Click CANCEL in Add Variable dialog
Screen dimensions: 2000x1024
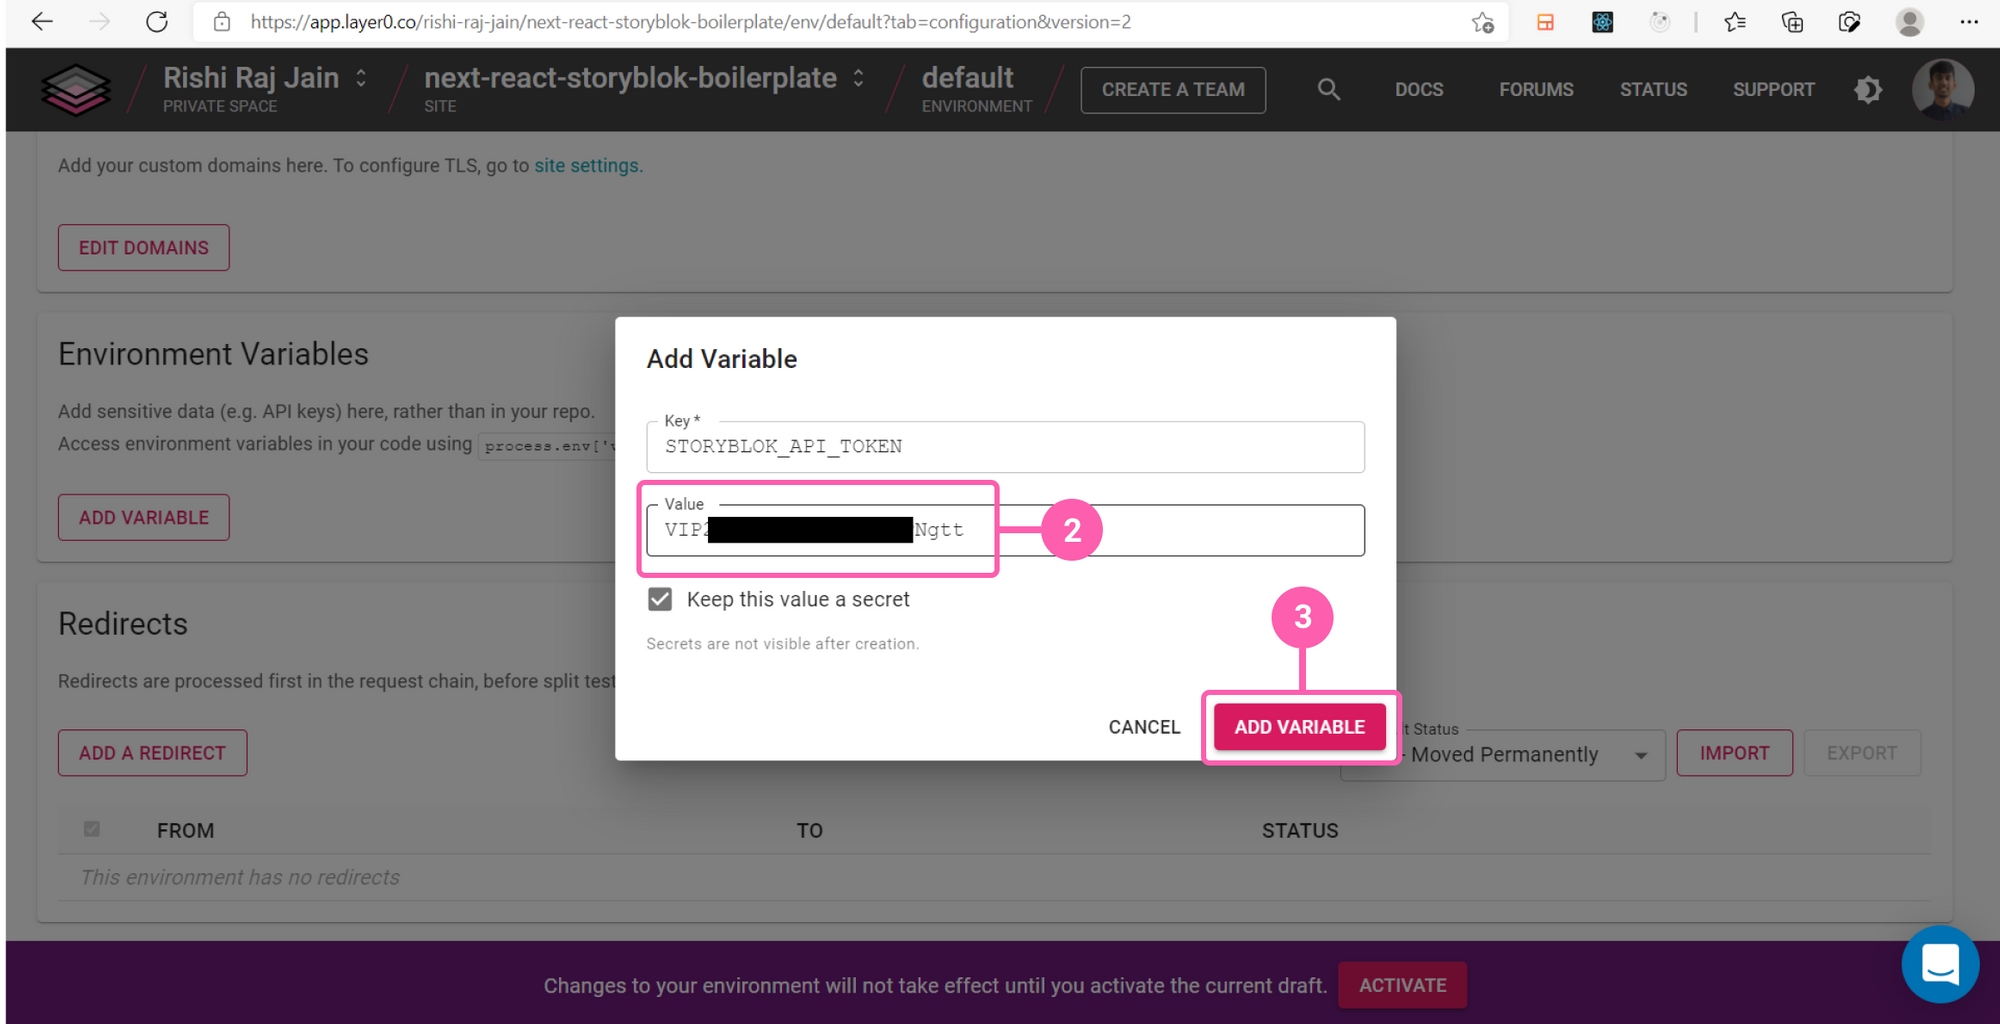[1144, 727]
